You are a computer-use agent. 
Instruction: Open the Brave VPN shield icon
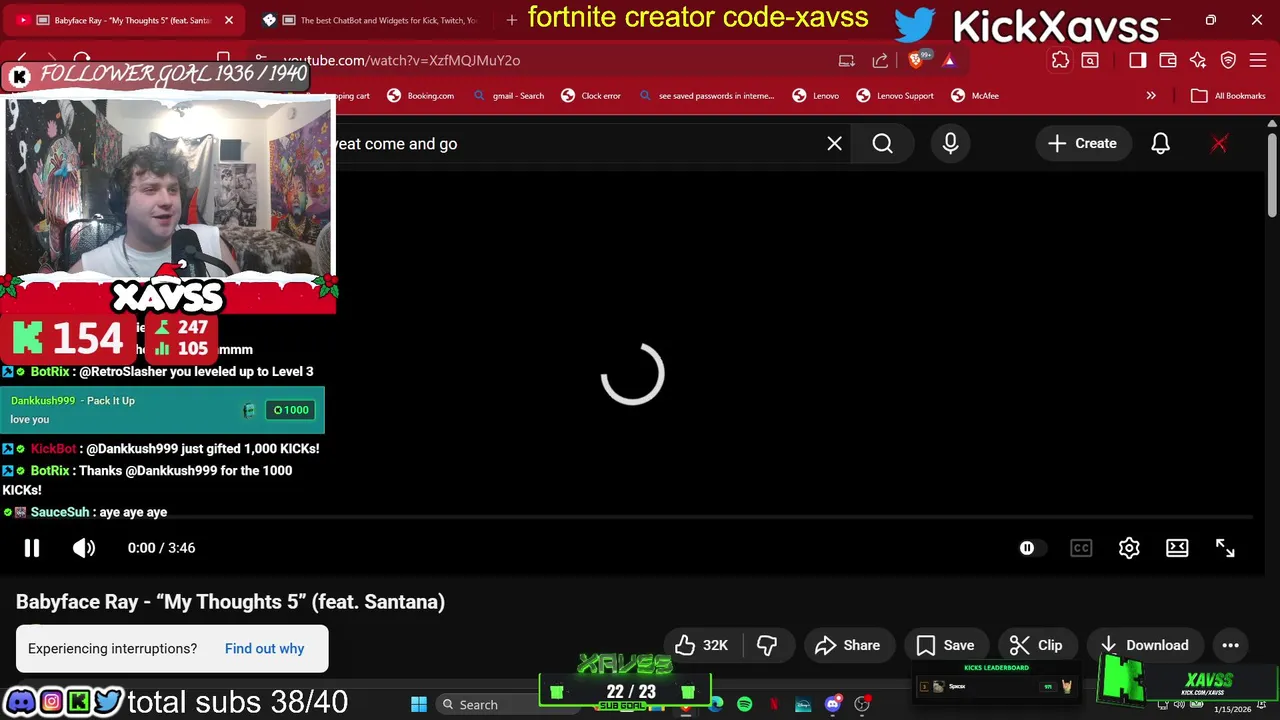click(x=1229, y=61)
